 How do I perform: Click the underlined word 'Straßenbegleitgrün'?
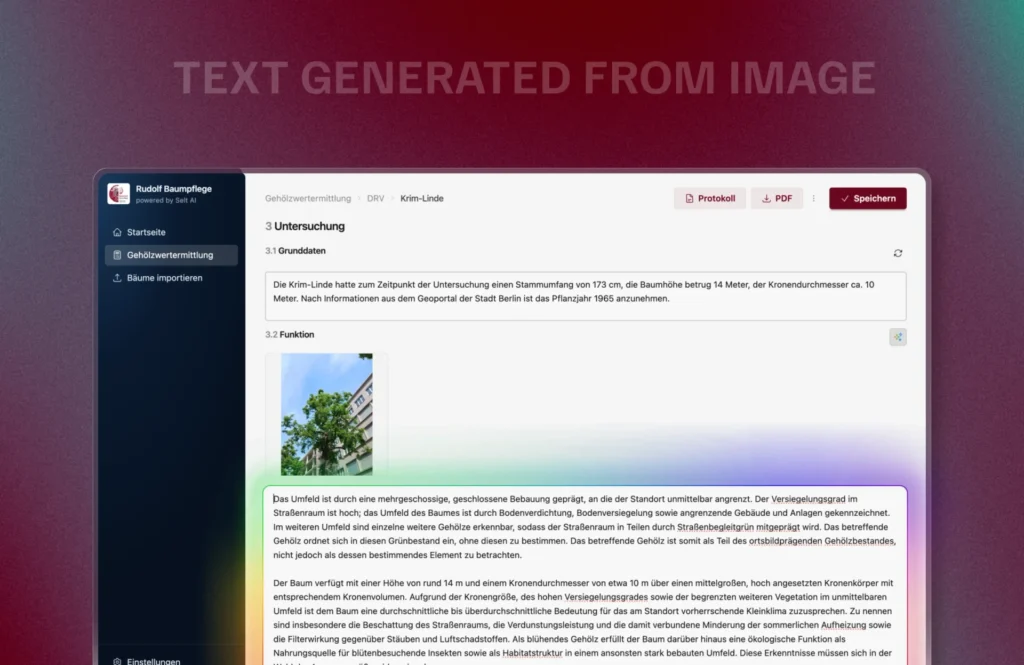tap(715, 527)
